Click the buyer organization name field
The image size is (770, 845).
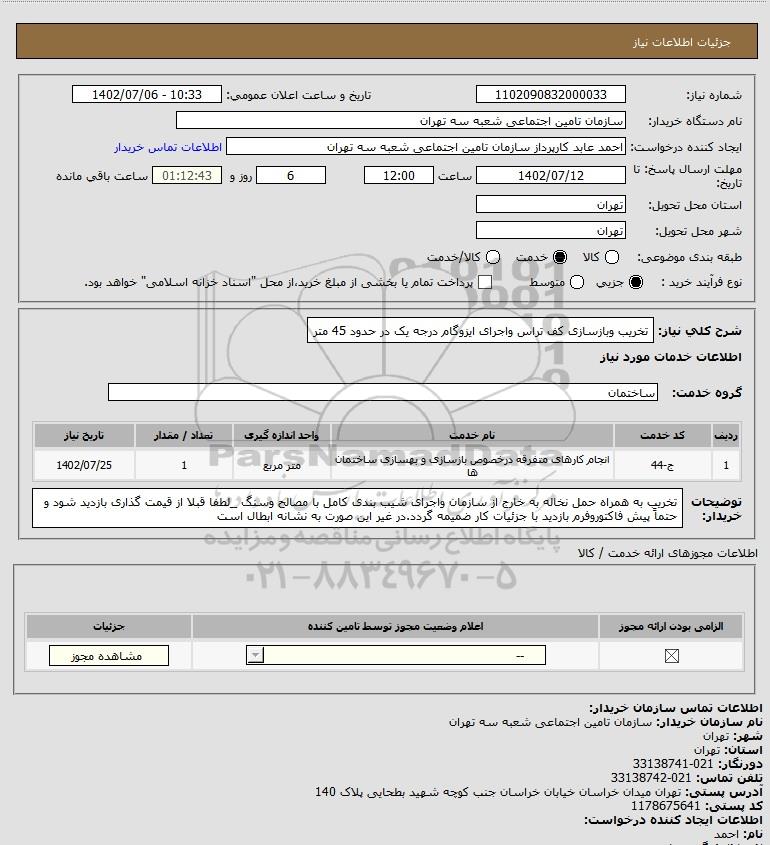click(401, 120)
